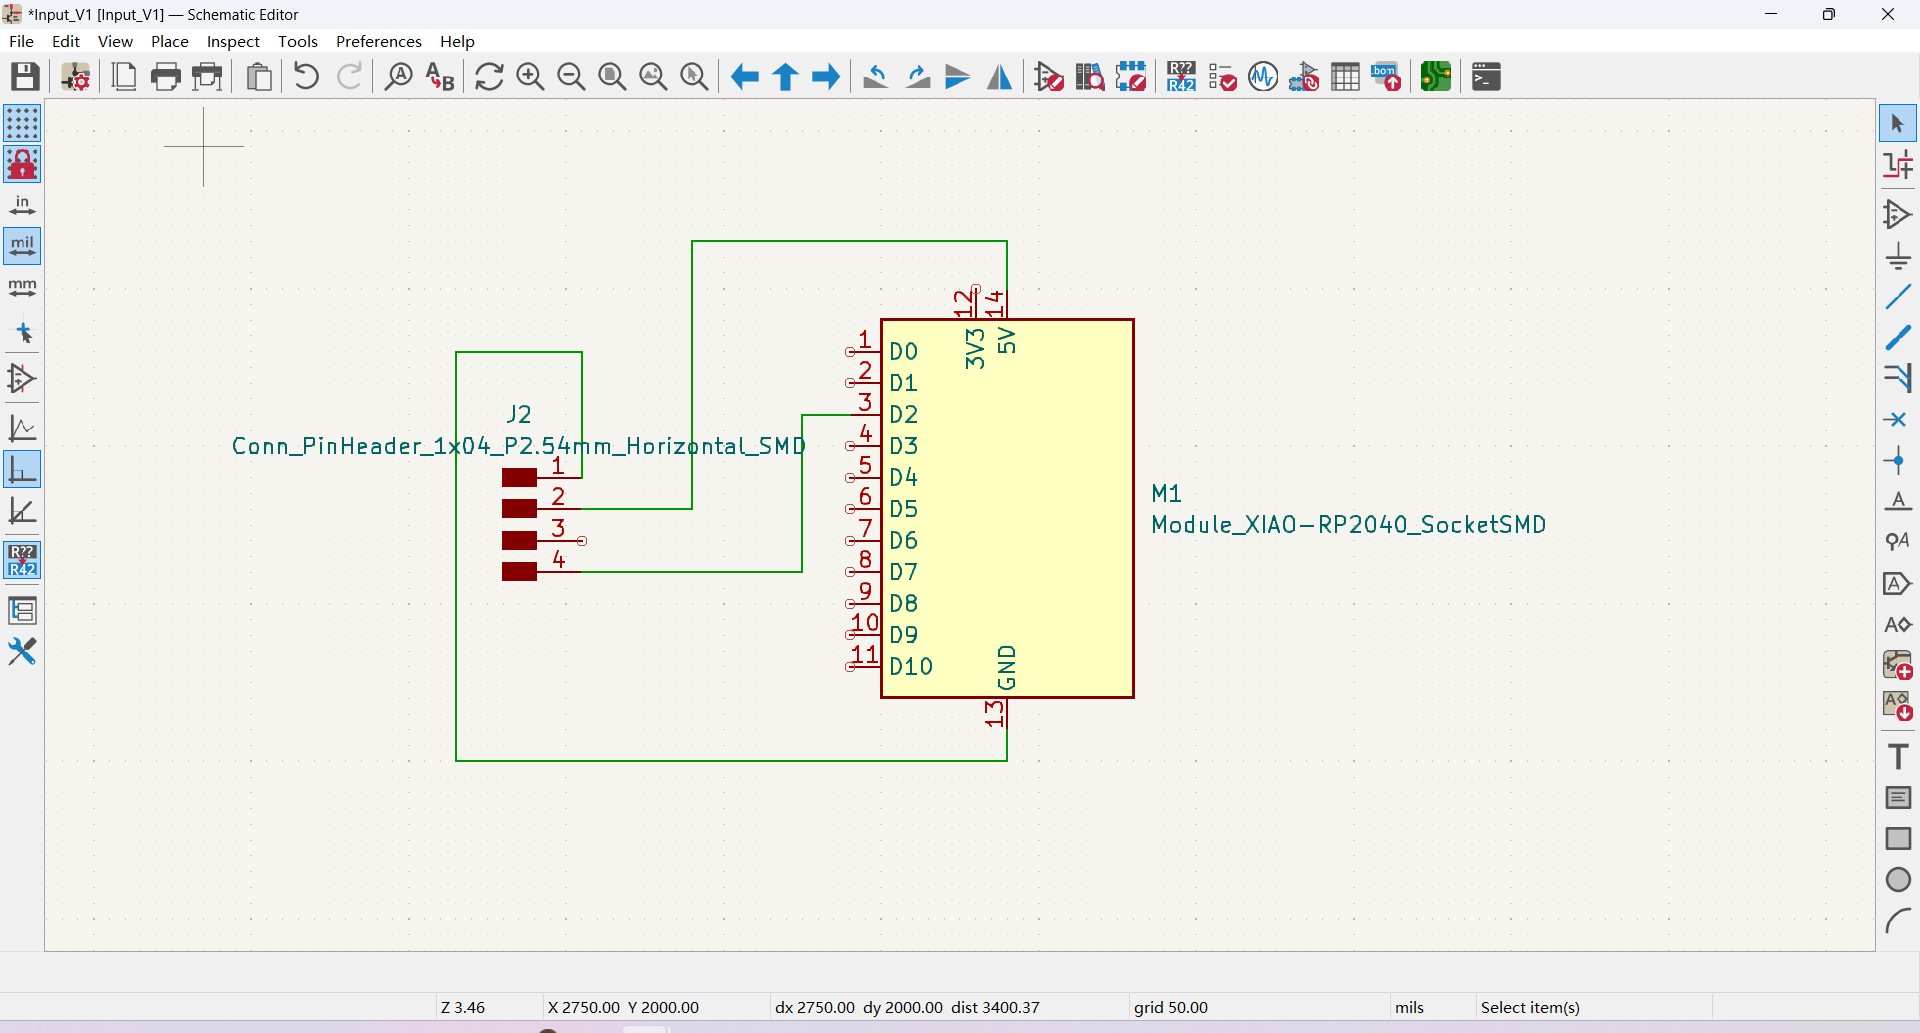Toggle hidden pins visibility
Image resolution: width=1920 pixels, height=1033 pixels.
point(22,379)
